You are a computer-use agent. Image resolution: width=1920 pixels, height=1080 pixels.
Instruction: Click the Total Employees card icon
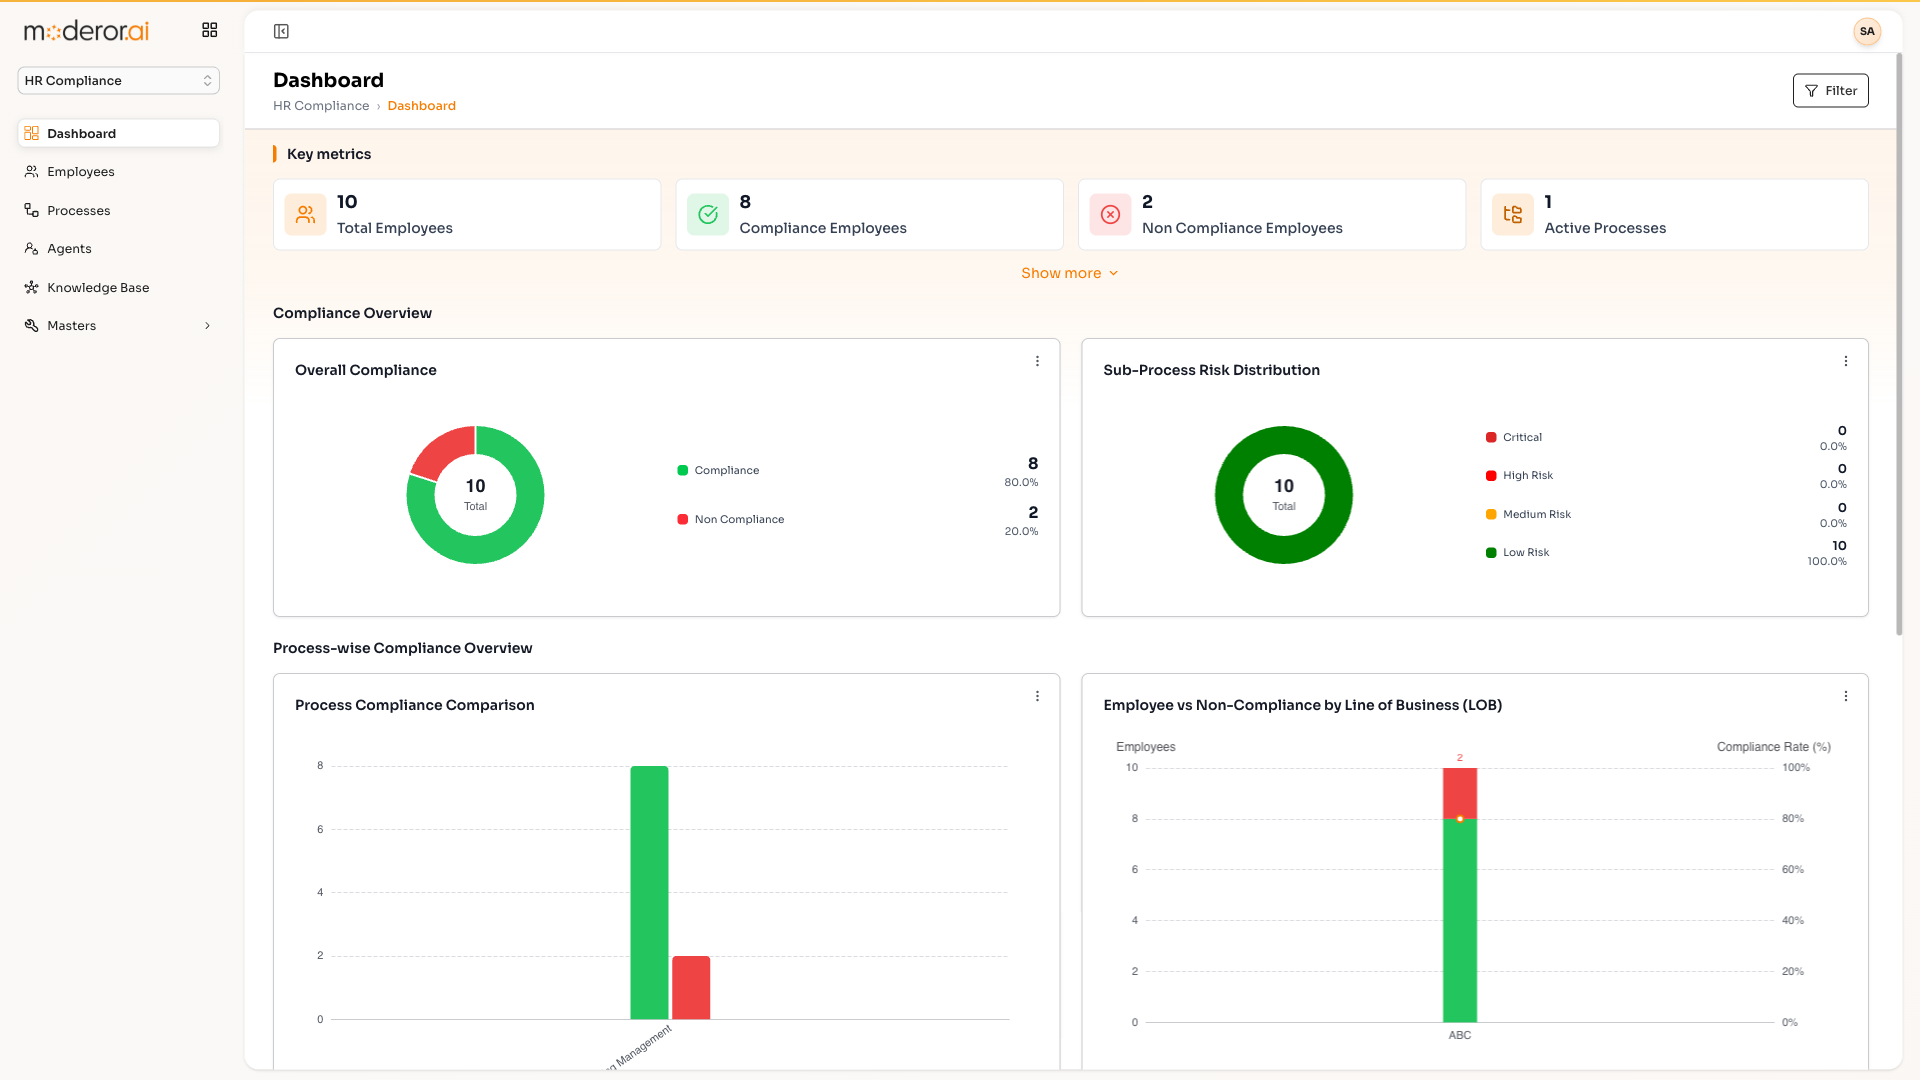(x=305, y=215)
